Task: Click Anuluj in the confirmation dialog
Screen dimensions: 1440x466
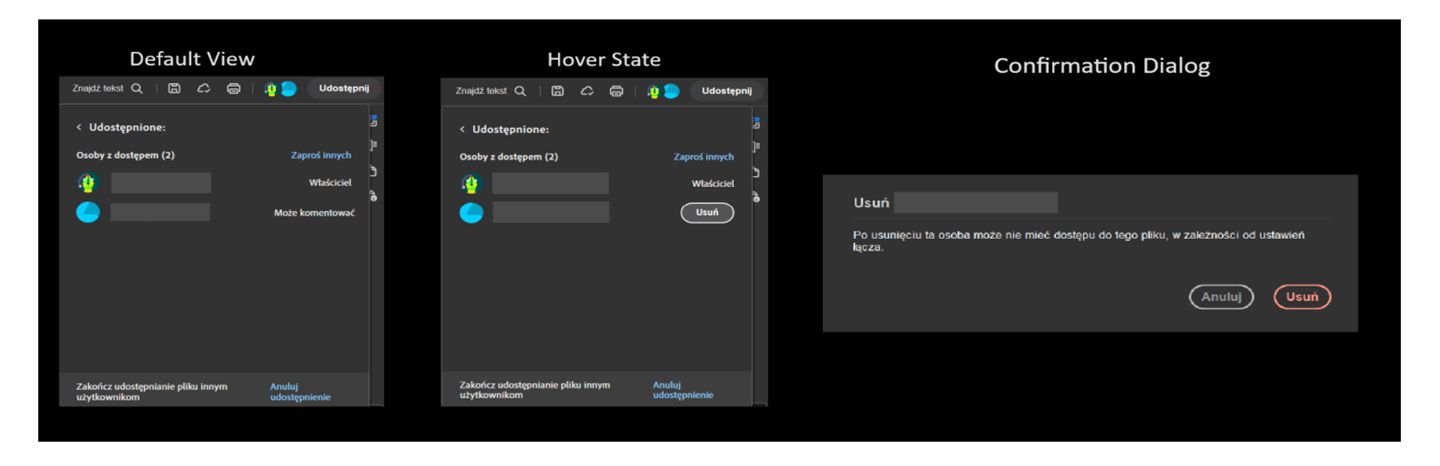Action: point(1221,297)
